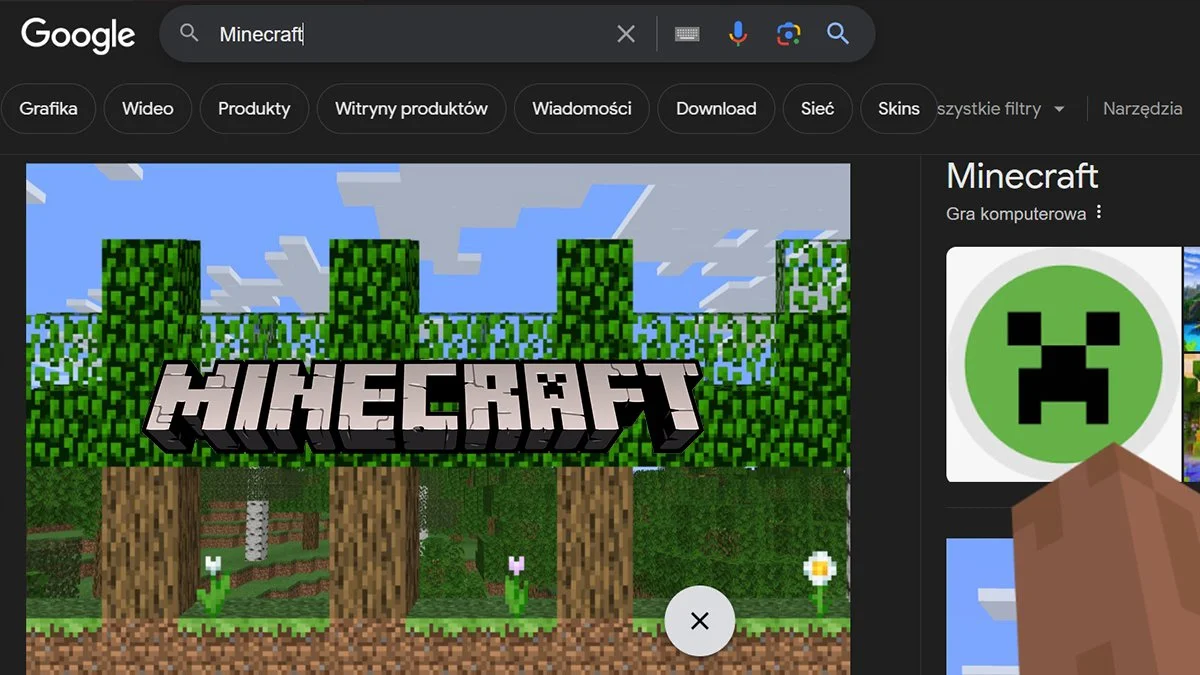Activate voice search with the microphone icon

(x=737, y=33)
